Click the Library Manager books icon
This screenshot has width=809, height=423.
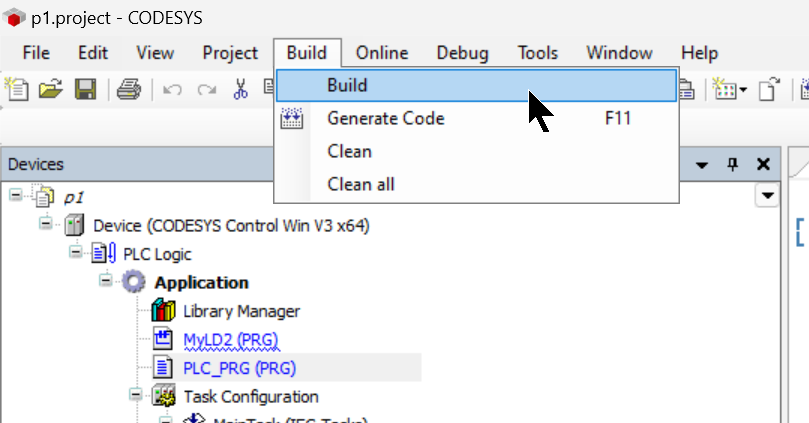click(164, 311)
